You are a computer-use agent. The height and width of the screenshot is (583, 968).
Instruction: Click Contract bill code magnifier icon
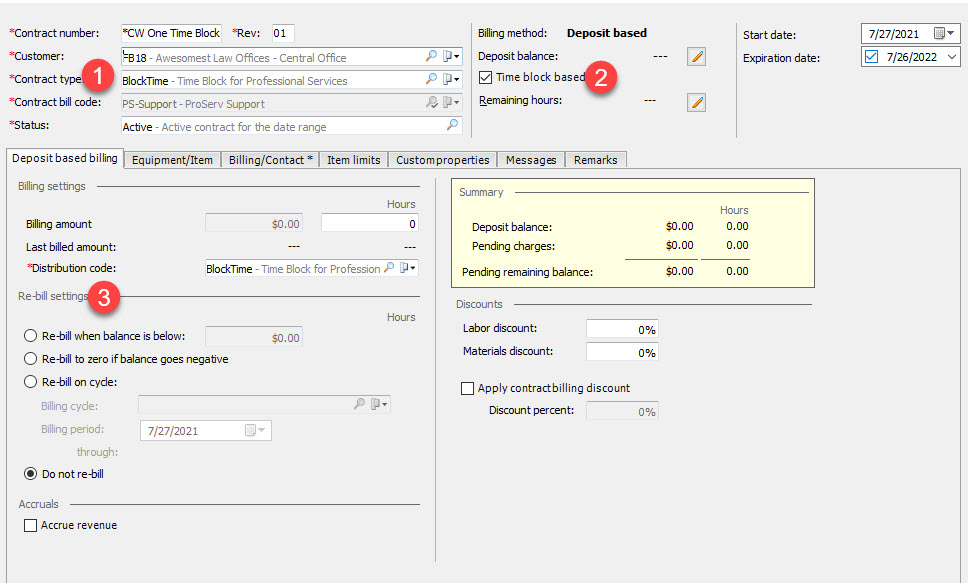coord(432,103)
